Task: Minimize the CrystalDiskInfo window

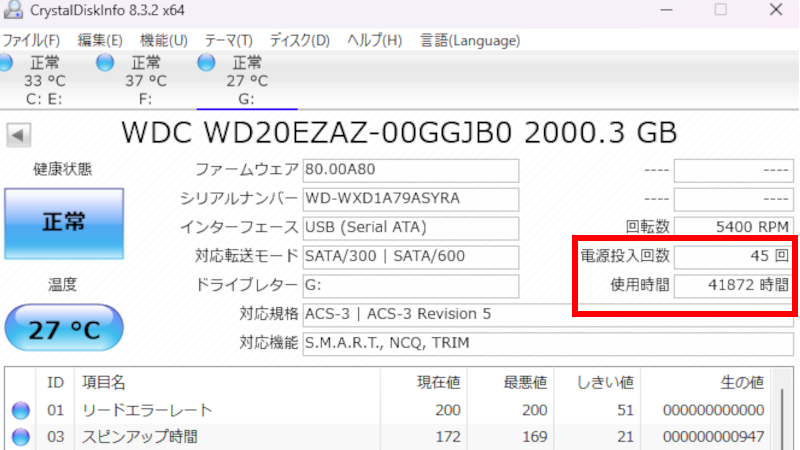Action: click(x=666, y=10)
